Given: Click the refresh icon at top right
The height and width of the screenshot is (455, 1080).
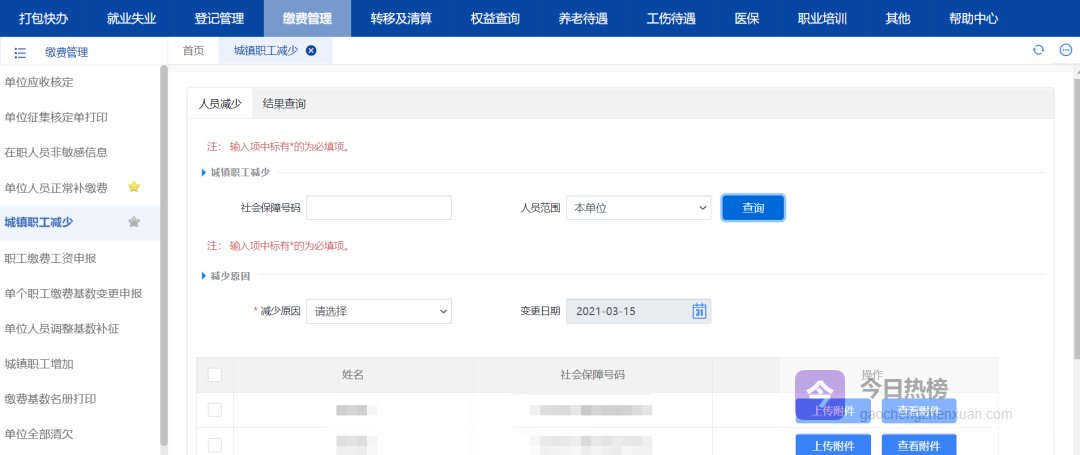Looking at the screenshot, I should click(1038, 51).
